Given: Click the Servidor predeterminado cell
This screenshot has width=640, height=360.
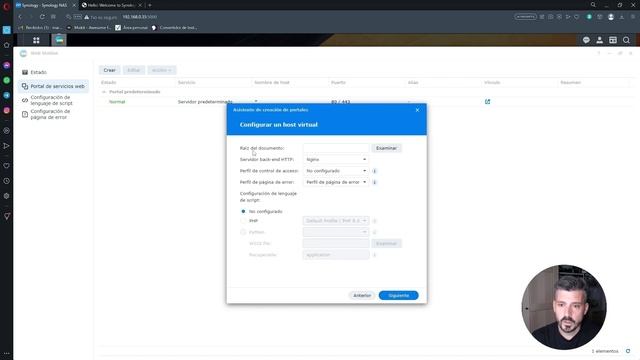Looking at the screenshot, I should pos(205,102).
